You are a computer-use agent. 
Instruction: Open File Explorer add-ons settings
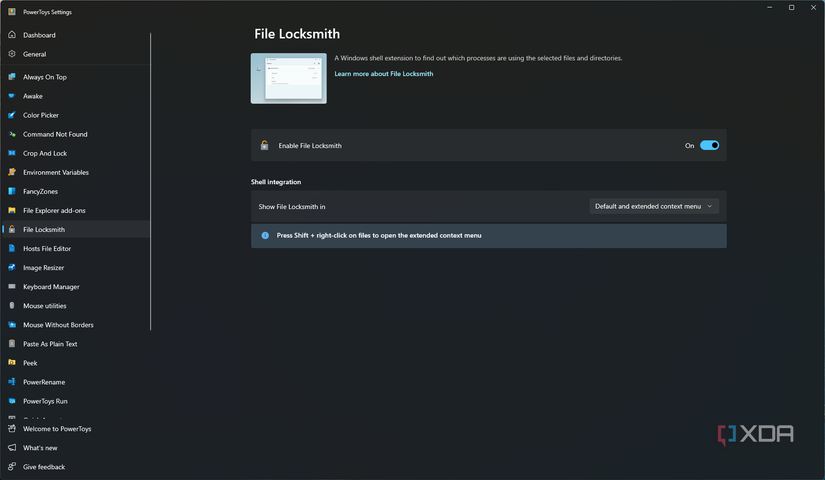(x=76, y=210)
